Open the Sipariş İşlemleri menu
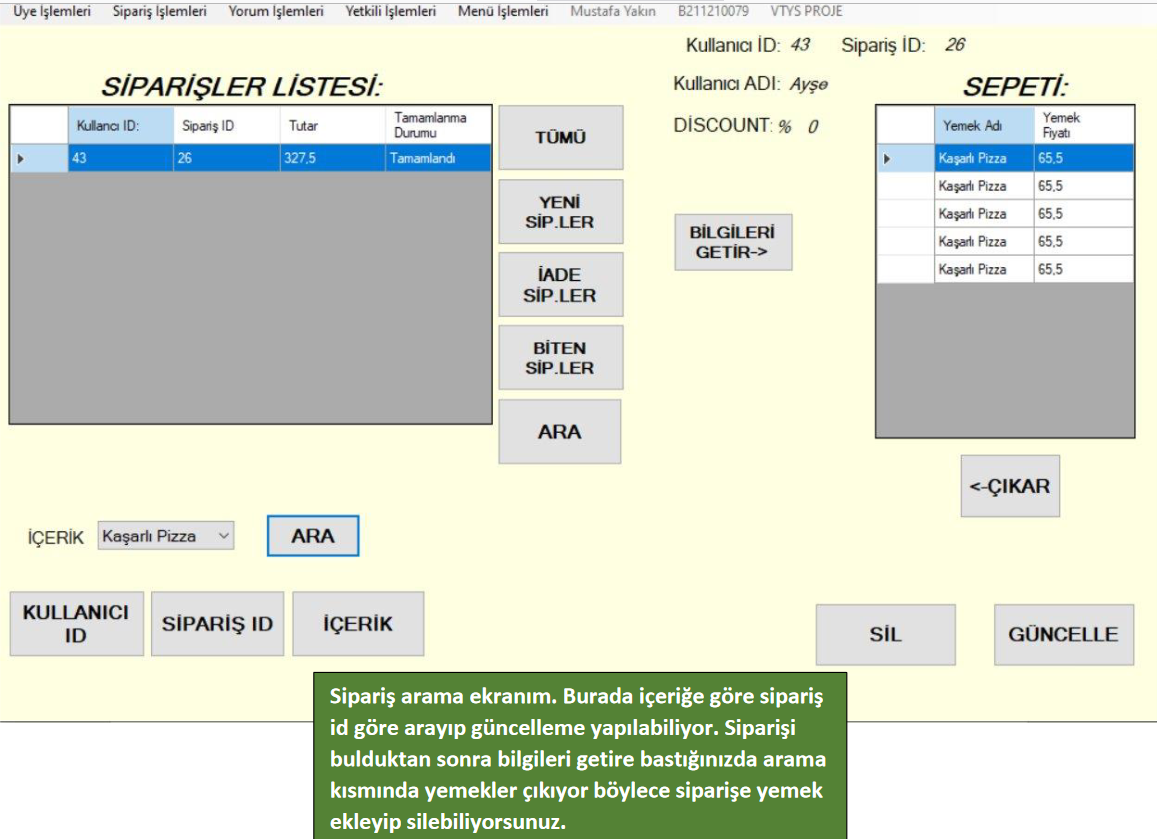 coord(160,12)
